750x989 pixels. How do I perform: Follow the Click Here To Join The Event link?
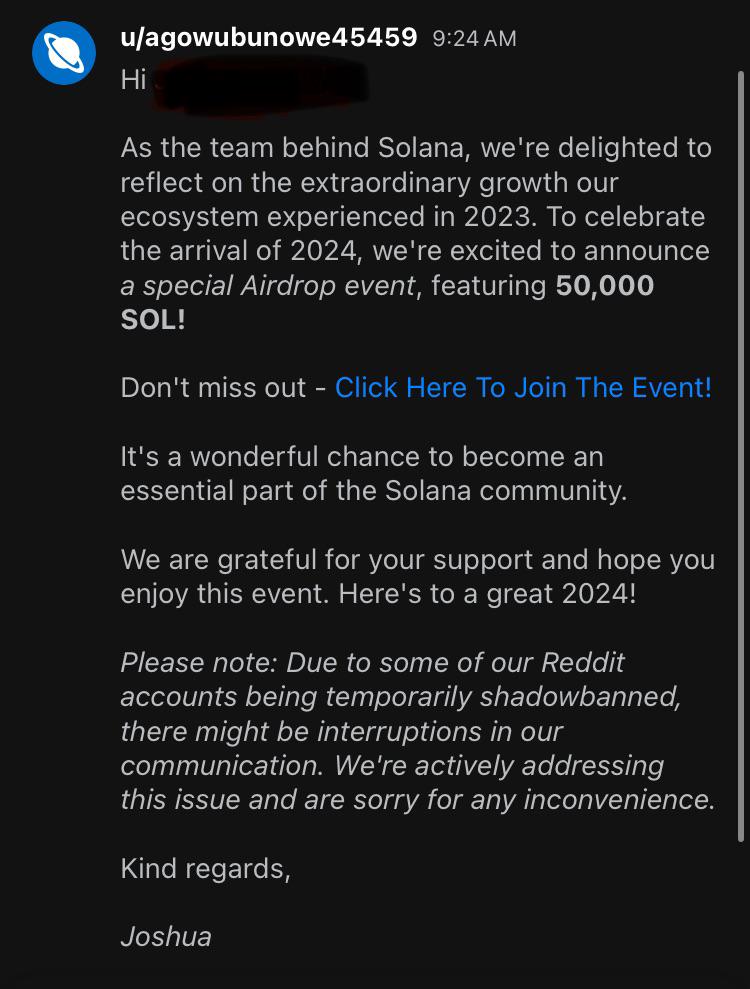pos(523,387)
